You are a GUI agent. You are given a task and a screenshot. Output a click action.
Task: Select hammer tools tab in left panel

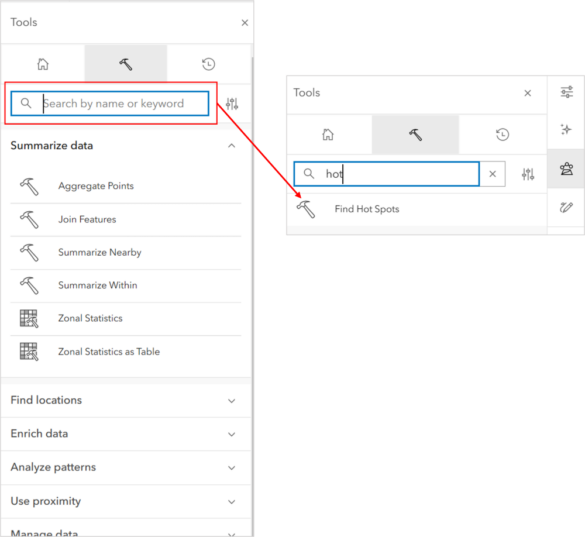click(x=126, y=64)
